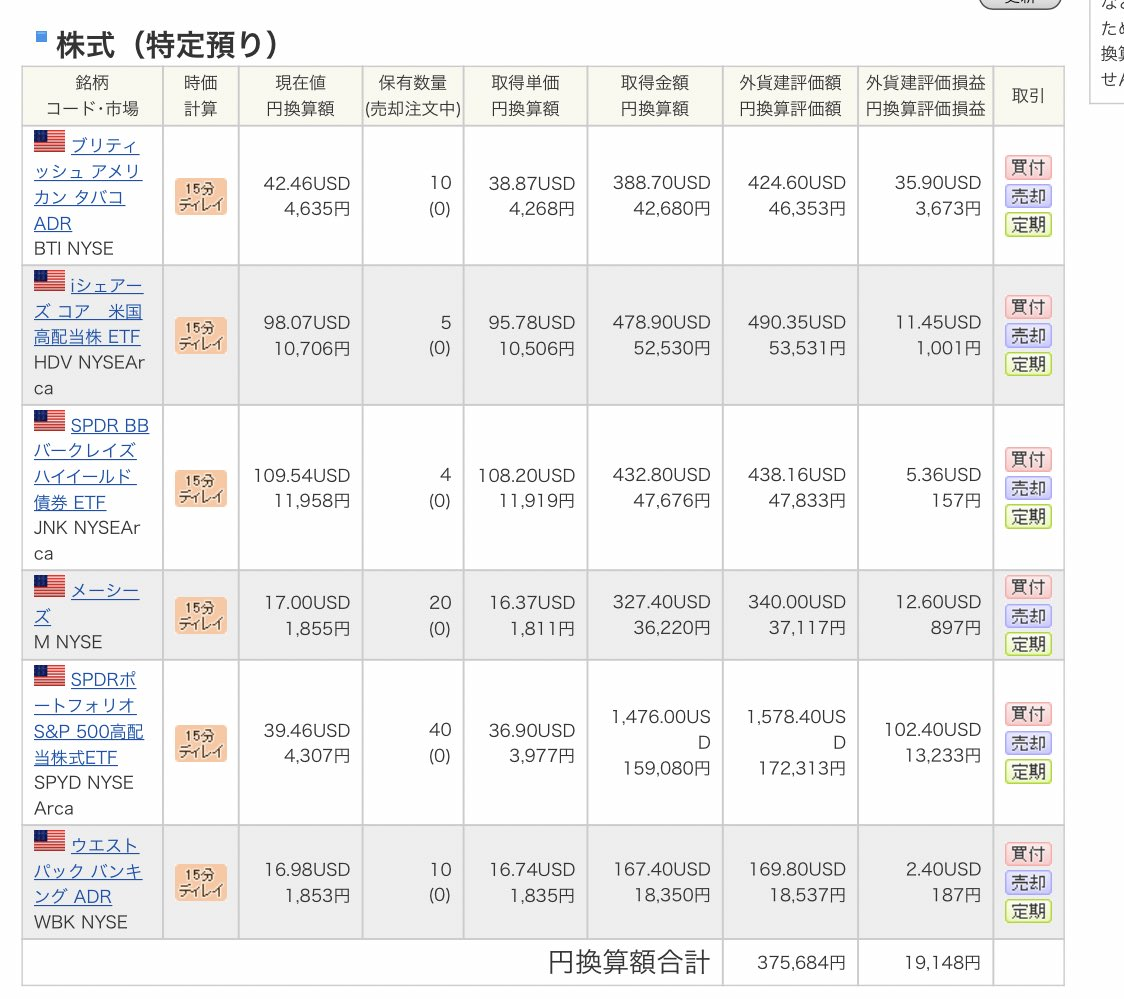Open ブリティッシュ アメリカン タバコ ADR stock link
This screenshot has height=999, width=1124.
click(x=87, y=184)
